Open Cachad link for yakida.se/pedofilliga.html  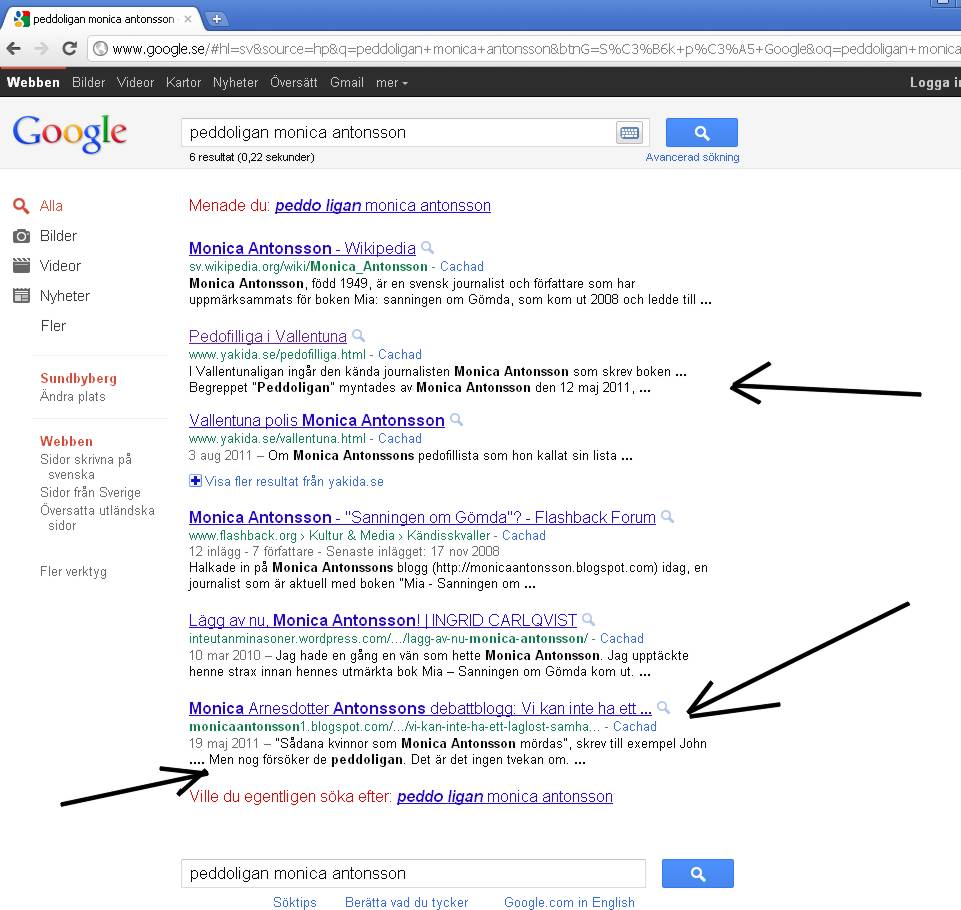400,354
